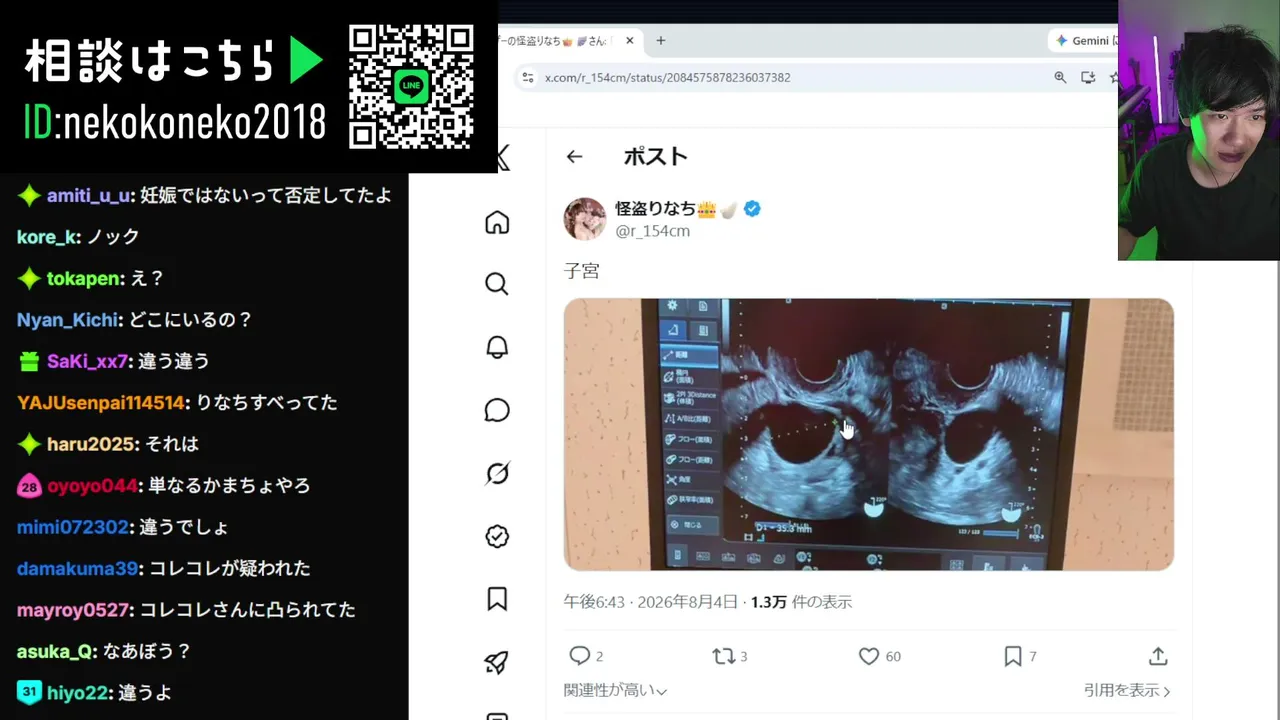The width and height of the screenshot is (1280, 720).
Task: Click chat username YAJUsenpai114514
Action: tap(101, 403)
